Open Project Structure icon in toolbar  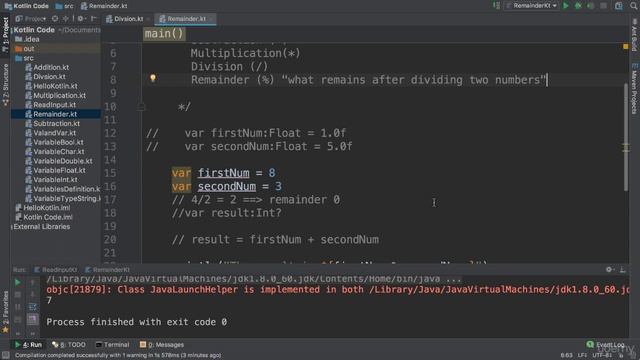tap(619, 6)
